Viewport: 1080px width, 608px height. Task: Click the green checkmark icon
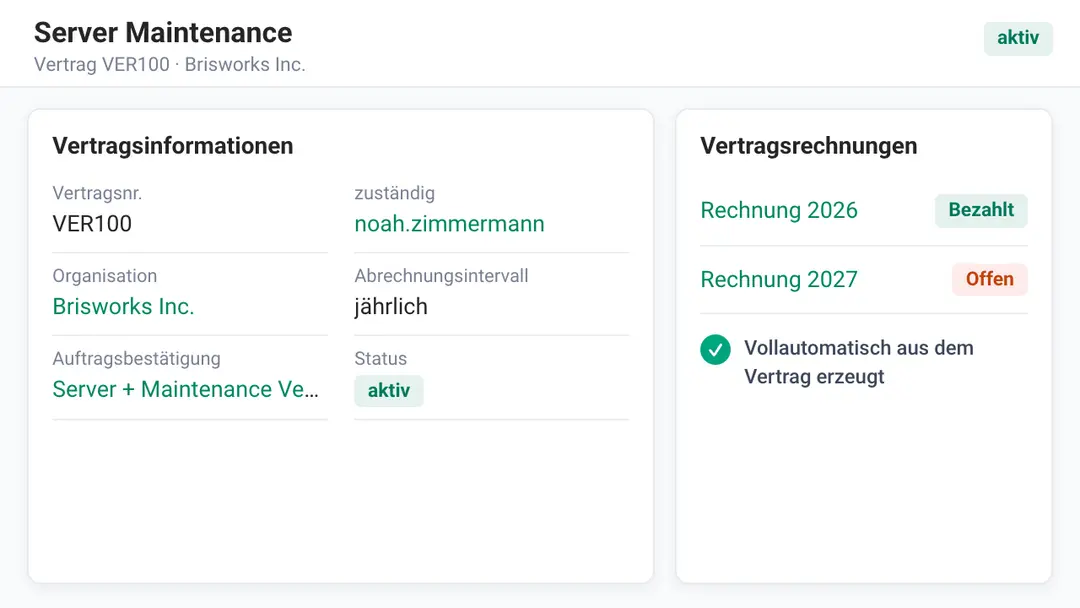[x=716, y=350]
